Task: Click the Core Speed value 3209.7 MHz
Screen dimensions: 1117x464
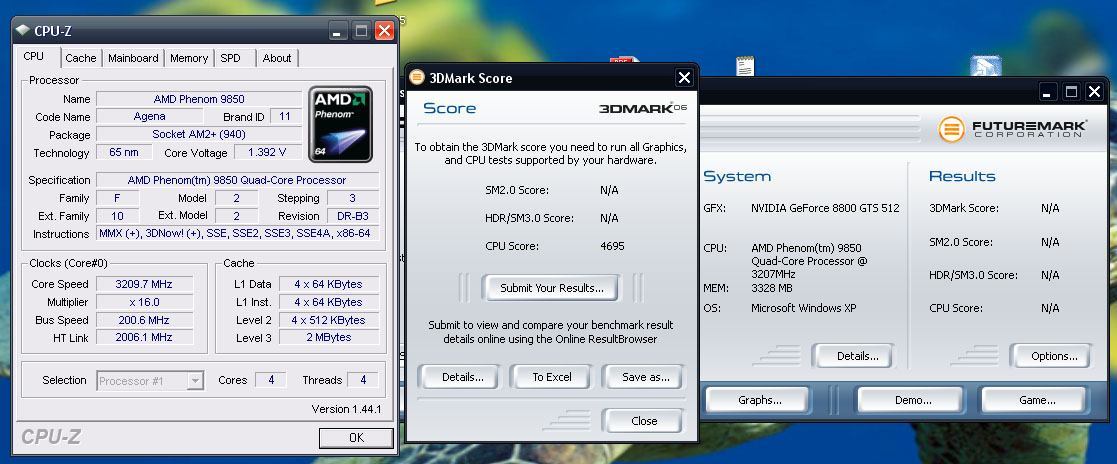Action: (x=147, y=284)
